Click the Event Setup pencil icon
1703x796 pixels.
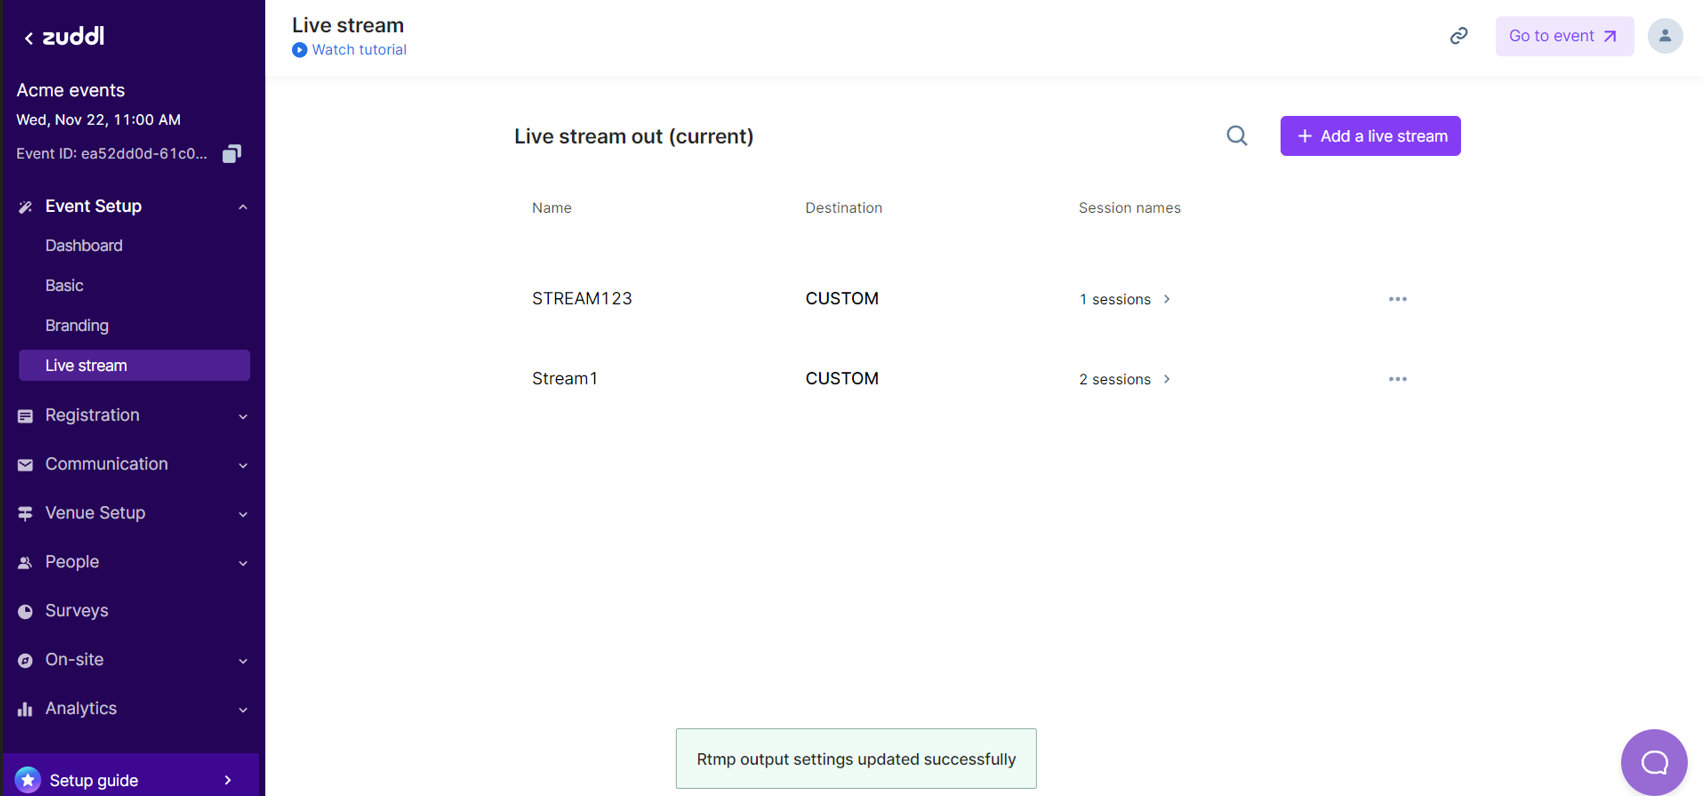tap(25, 207)
